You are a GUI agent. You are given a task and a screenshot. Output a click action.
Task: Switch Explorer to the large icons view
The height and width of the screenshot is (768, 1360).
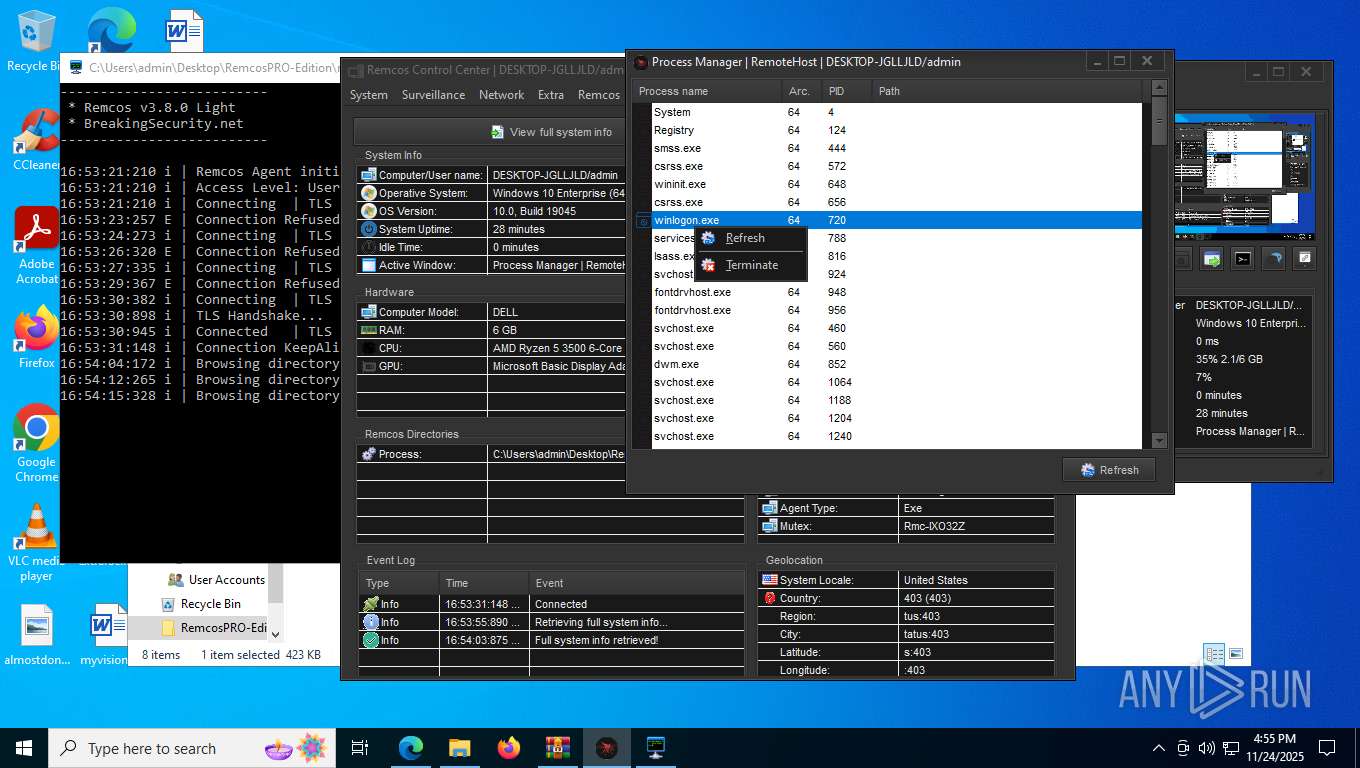click(x=1236, y=655)
